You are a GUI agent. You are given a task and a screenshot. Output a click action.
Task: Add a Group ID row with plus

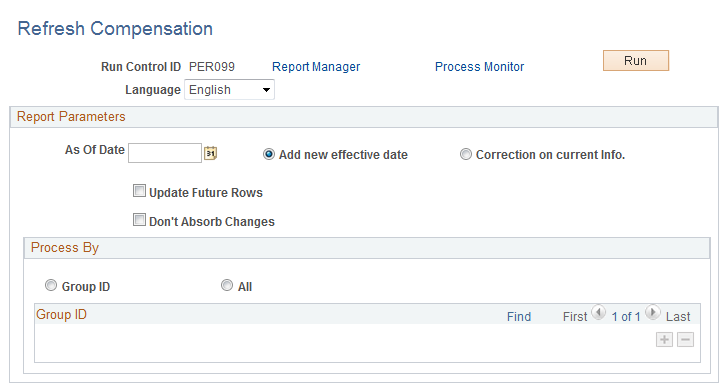point(664,339)
